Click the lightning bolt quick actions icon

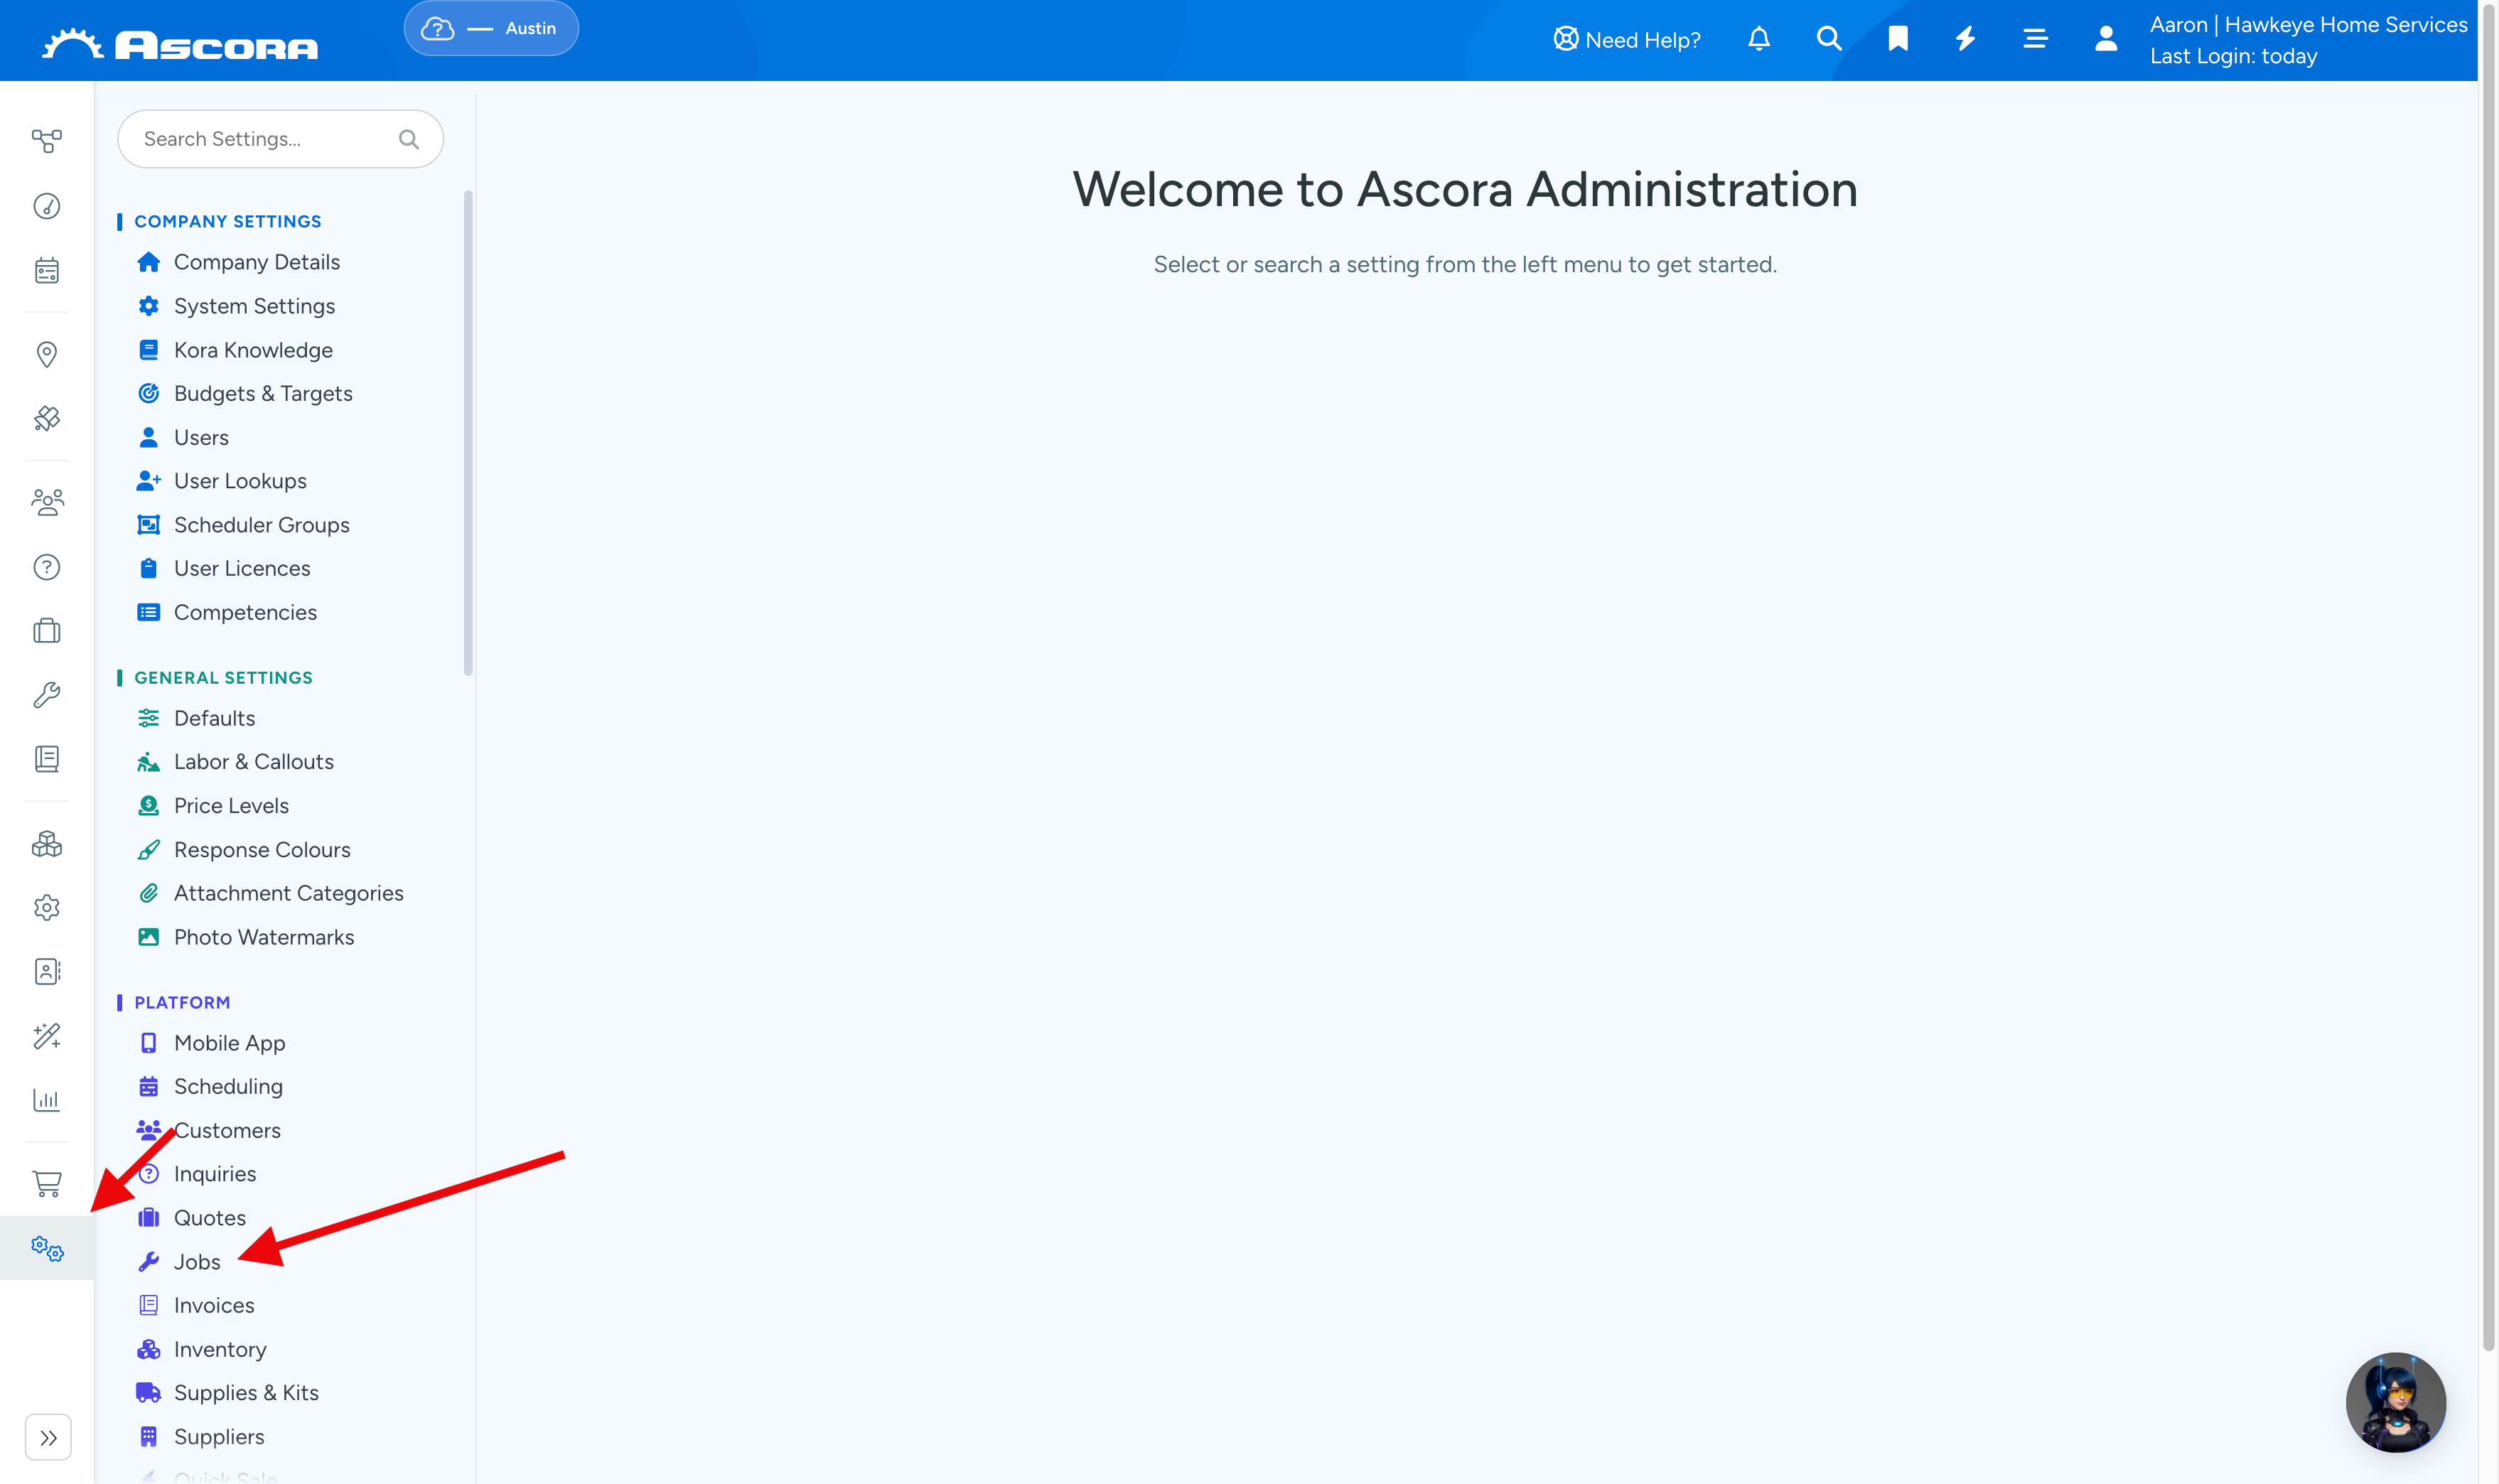[x=1966, y=39]
